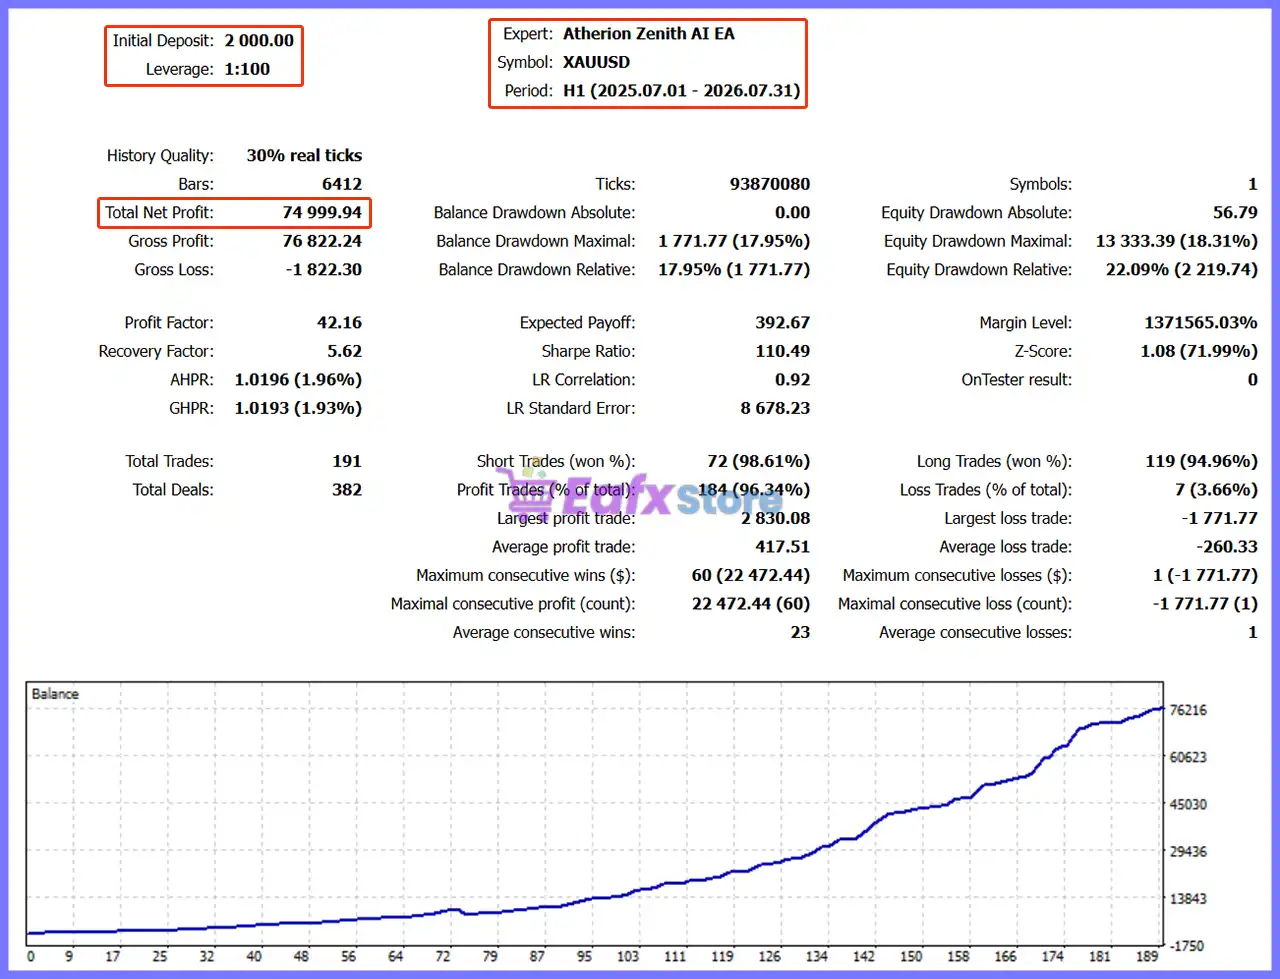
Task: Click the 76216 axis label on chart
Action: tap(1188, 710)
